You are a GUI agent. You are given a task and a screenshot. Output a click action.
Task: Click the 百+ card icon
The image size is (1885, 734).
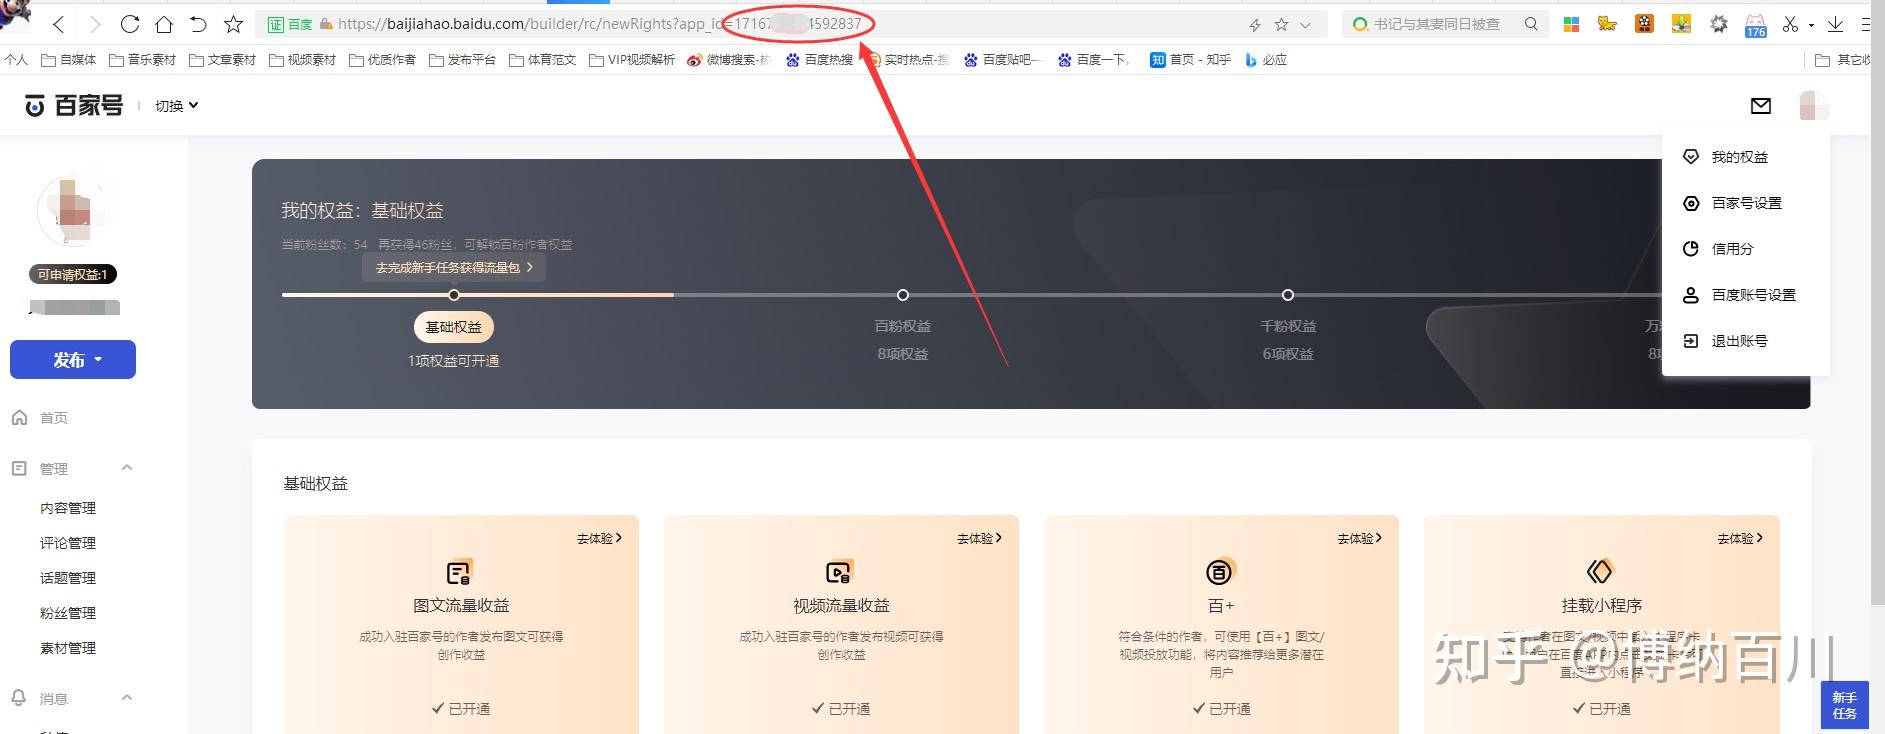[1220, 572]
